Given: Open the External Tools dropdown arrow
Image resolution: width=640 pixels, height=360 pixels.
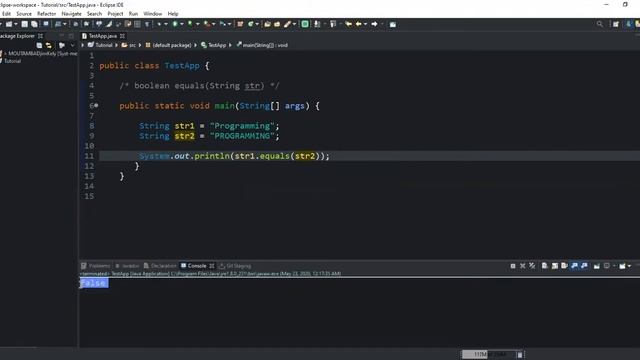Looking at the screenshot, I should tap(213, 24).
